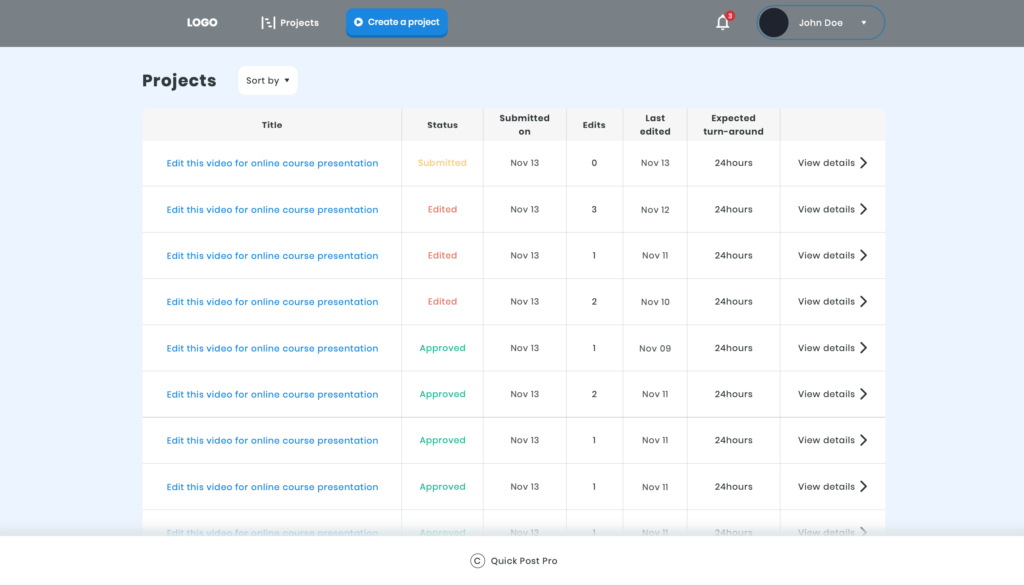This screenshot has height=585, width=1024.
Task: Click the copyright icon in the footer
Action: (477, 561)
